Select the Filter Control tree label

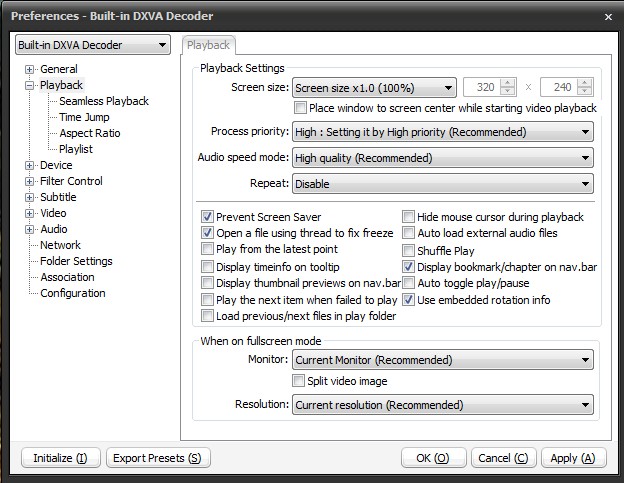coord(71,181)
